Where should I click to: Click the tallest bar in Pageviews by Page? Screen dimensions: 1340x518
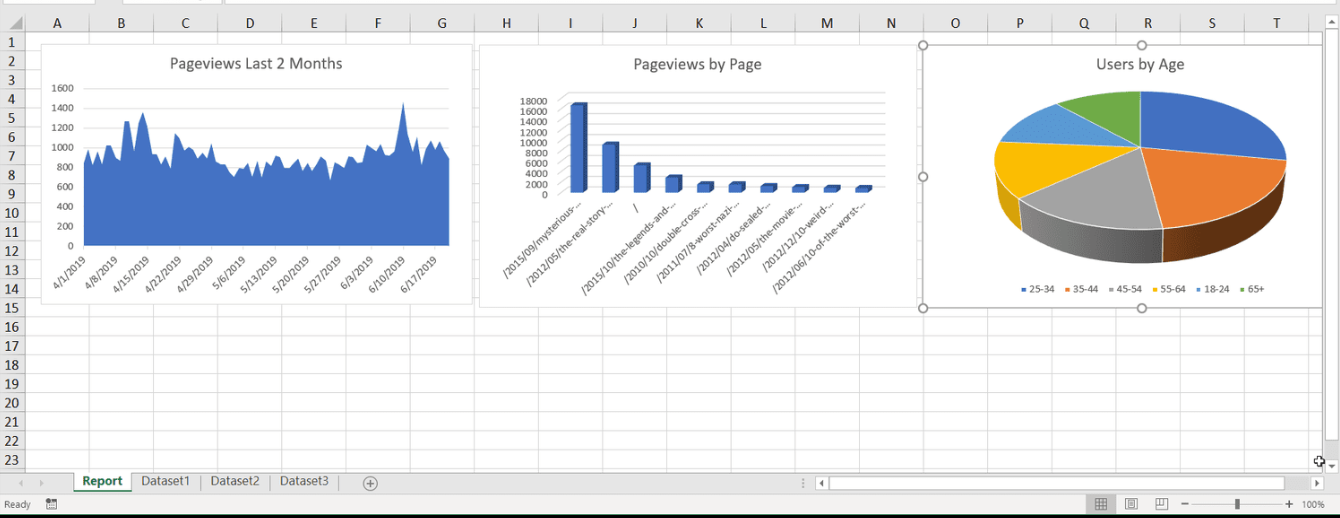click(578, 147)
